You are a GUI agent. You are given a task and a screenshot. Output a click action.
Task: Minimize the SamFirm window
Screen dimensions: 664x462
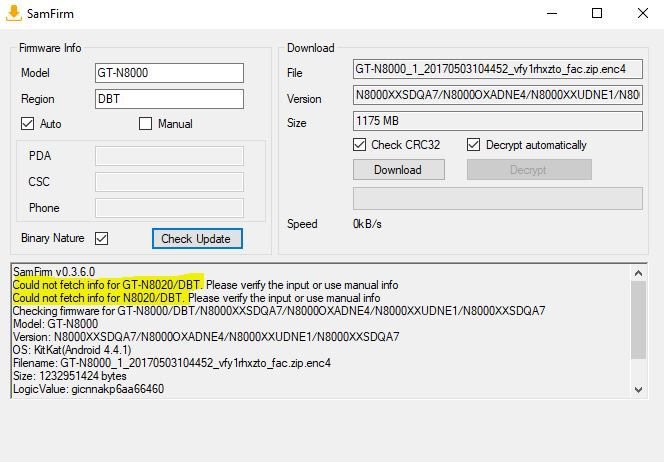tap(552, 13)
